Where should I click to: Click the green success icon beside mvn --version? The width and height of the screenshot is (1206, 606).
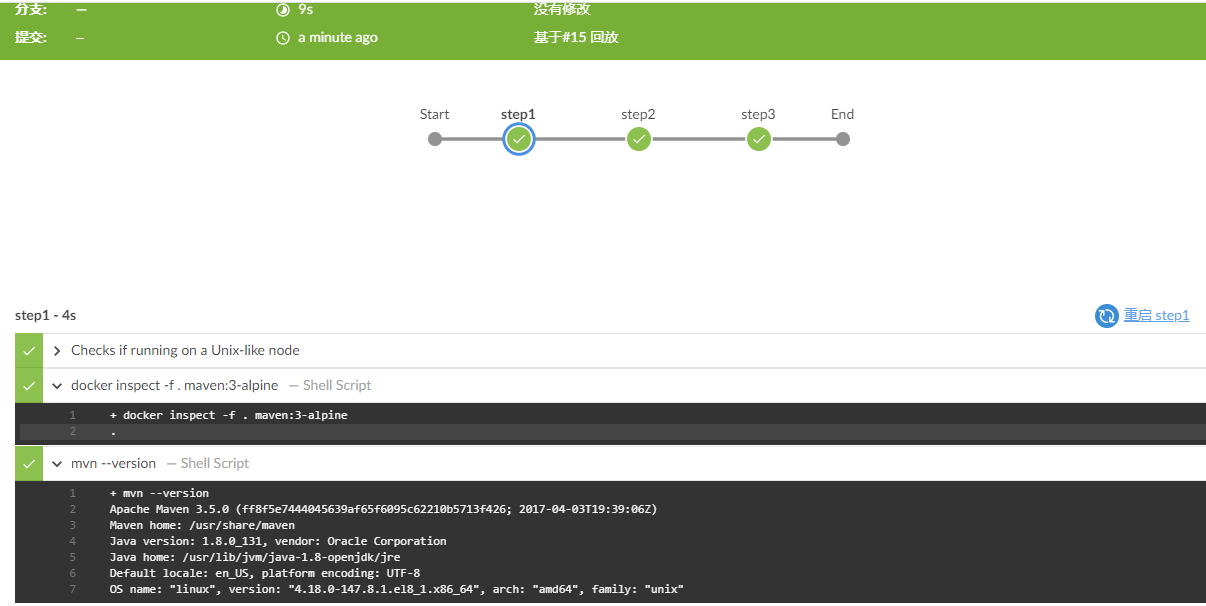click(29, 463)
